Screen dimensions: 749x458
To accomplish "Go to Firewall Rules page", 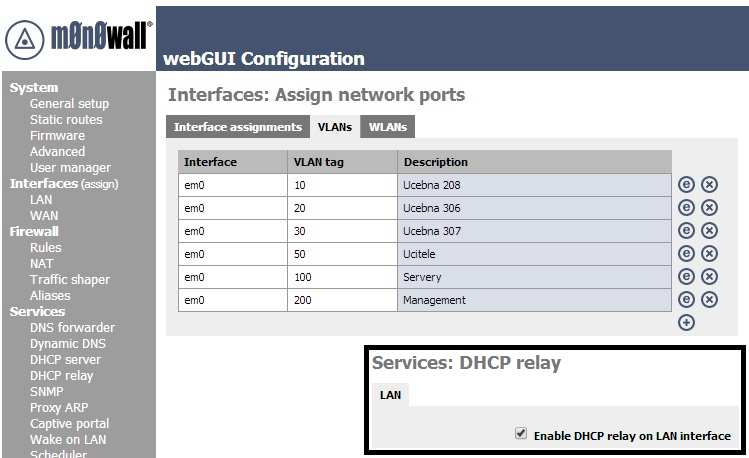I will 45,247.
